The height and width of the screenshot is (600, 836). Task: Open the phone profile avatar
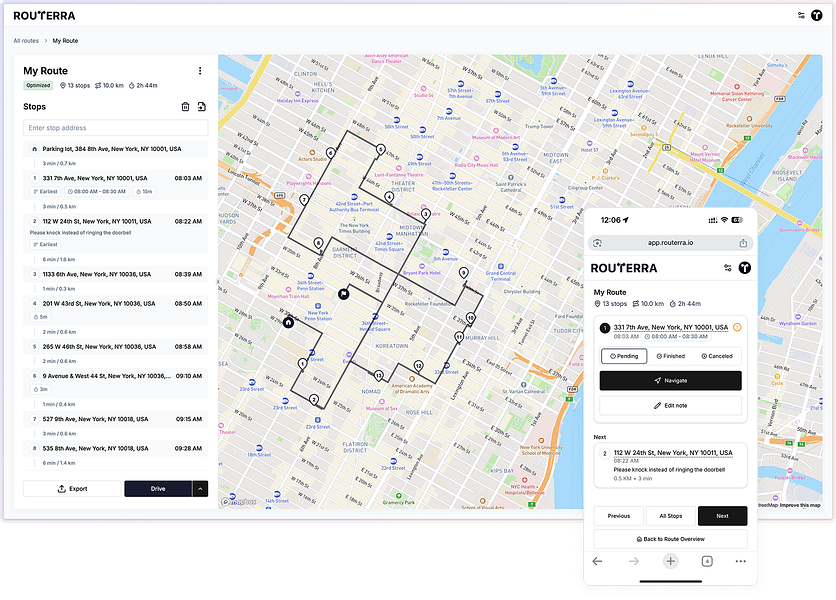click(x=744, y=268)
